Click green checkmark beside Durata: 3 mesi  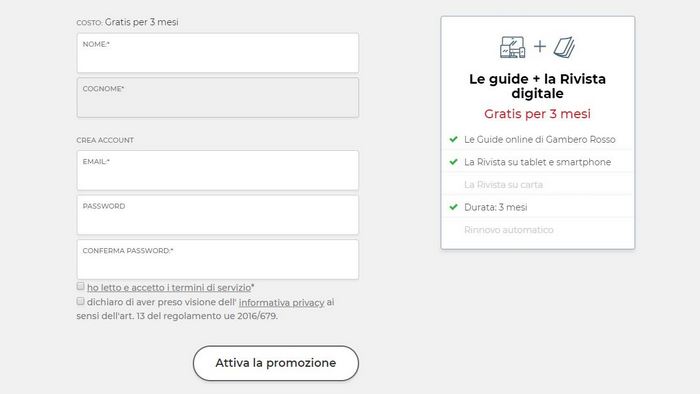[x=454, y=207]
